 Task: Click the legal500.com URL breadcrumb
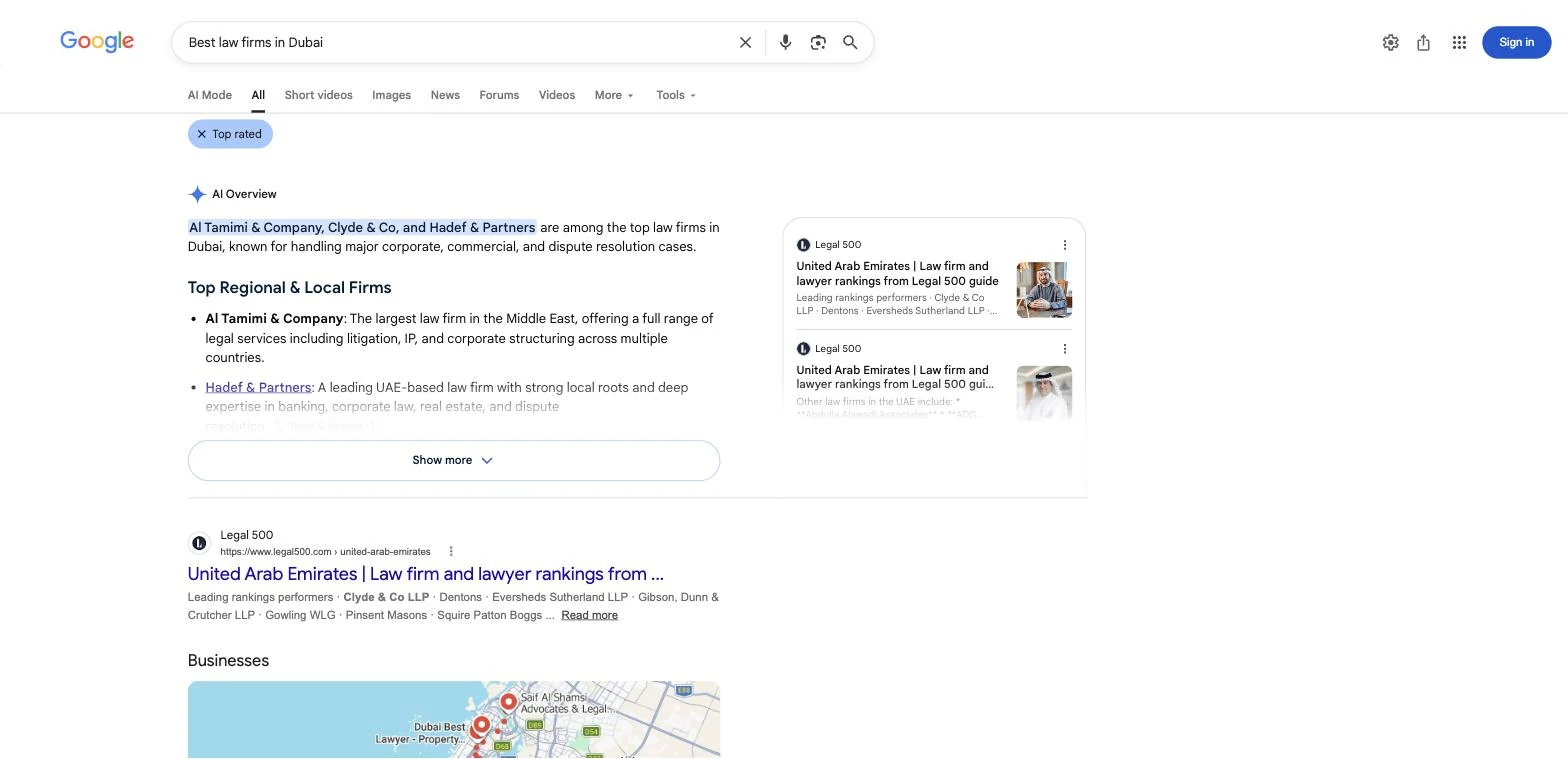[x=325, y=552]
